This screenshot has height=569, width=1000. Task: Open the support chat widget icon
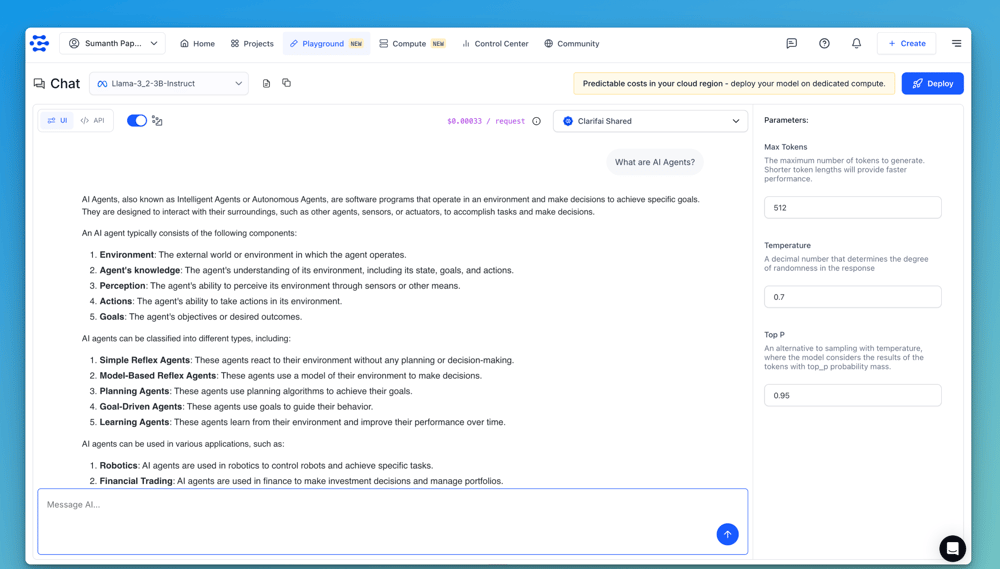click(x=952, y=548)
